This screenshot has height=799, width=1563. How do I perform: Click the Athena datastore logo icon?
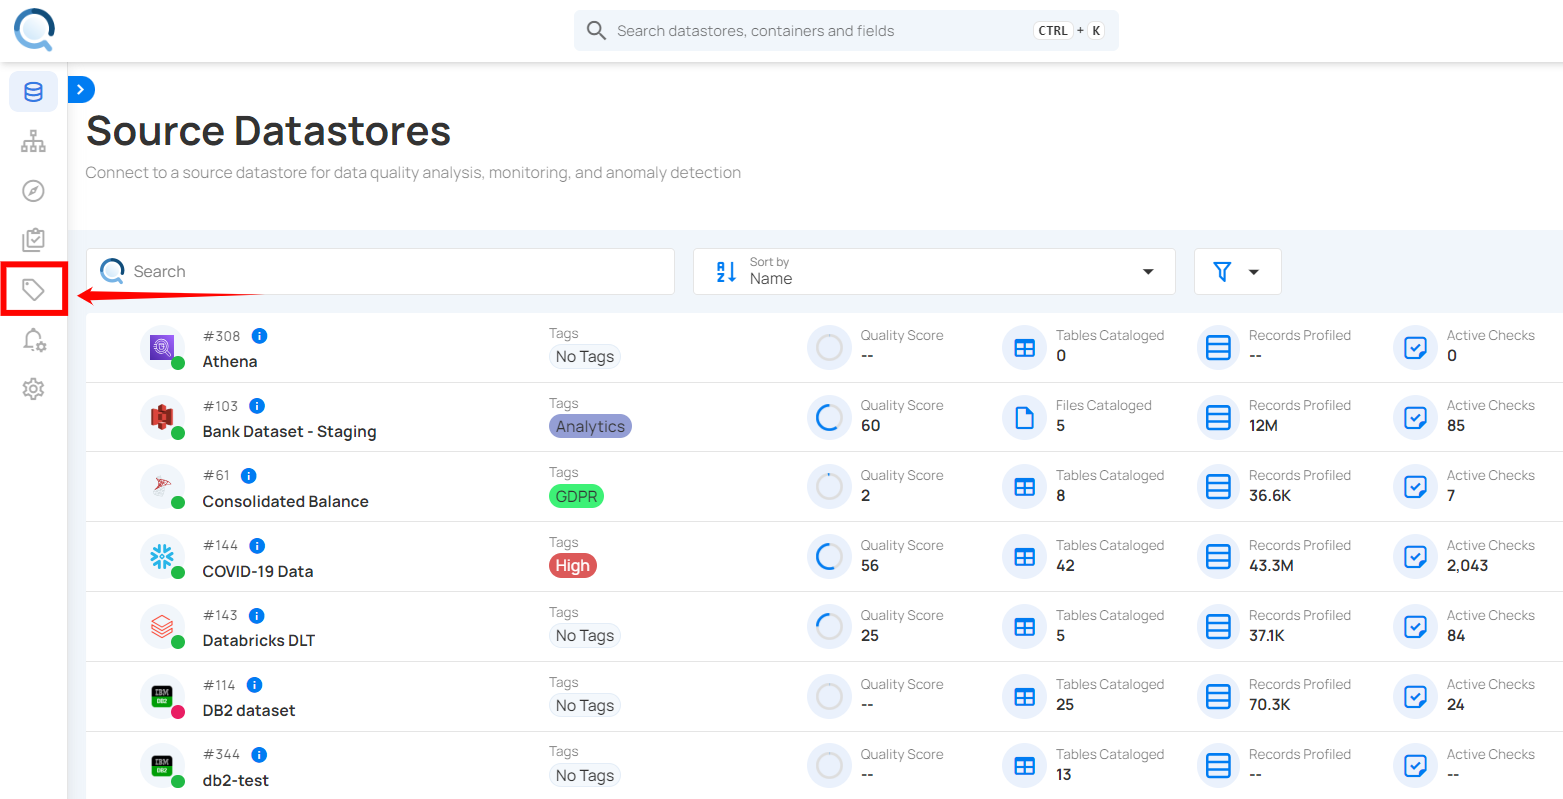coord(162,347)
